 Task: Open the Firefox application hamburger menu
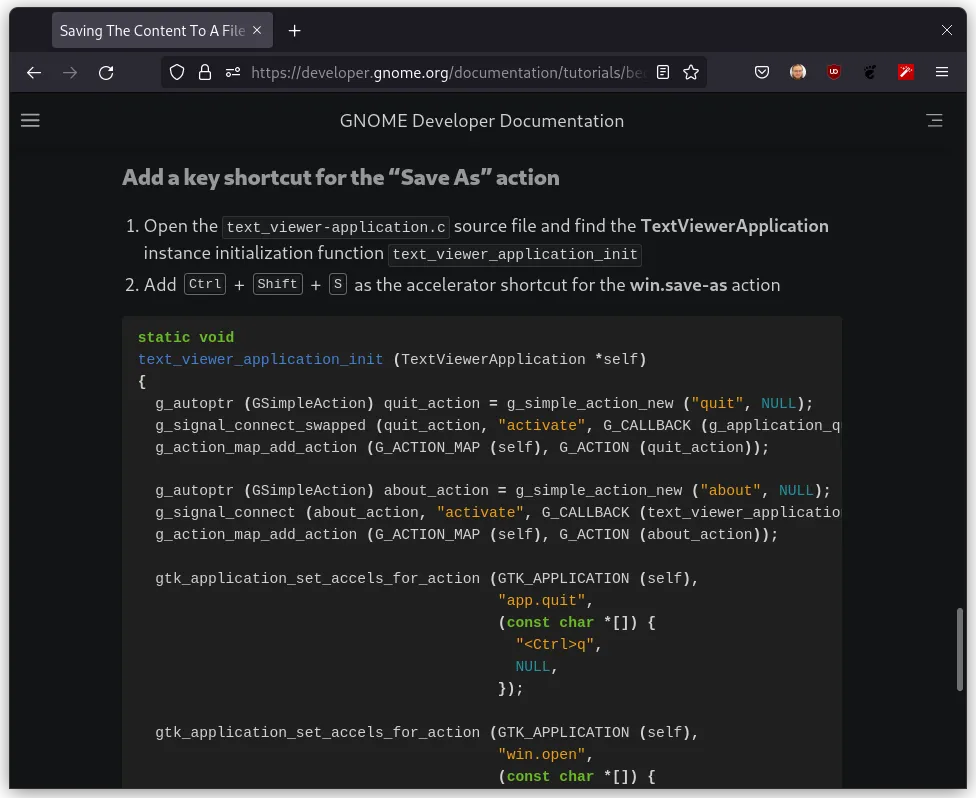coord(942,72)
